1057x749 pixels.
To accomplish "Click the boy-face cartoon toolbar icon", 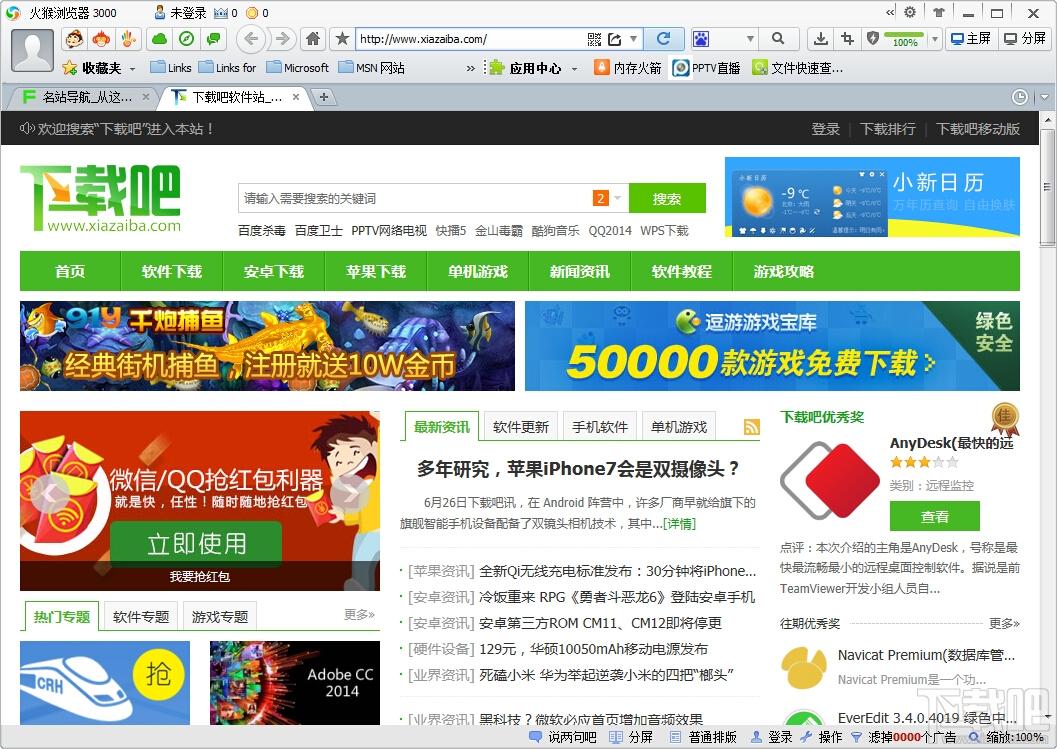I will 74,39.
